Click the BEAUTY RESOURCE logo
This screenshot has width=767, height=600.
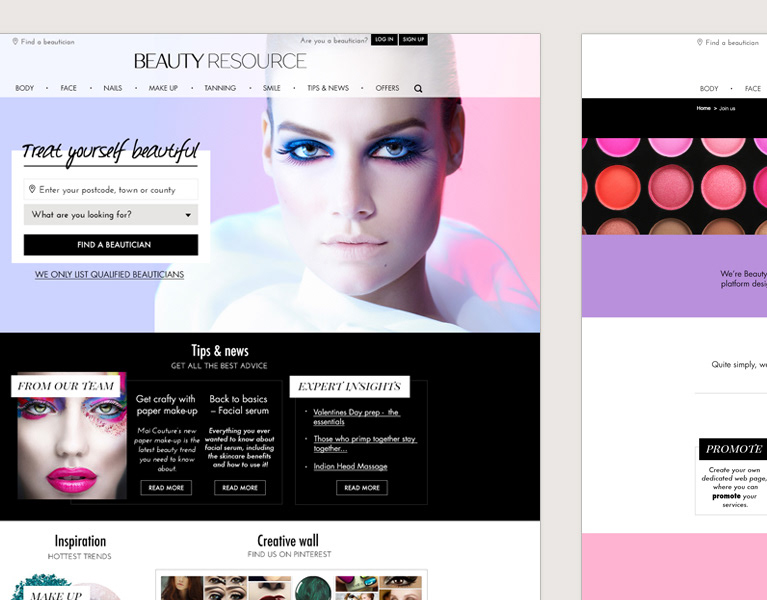(x=220, y=61)
